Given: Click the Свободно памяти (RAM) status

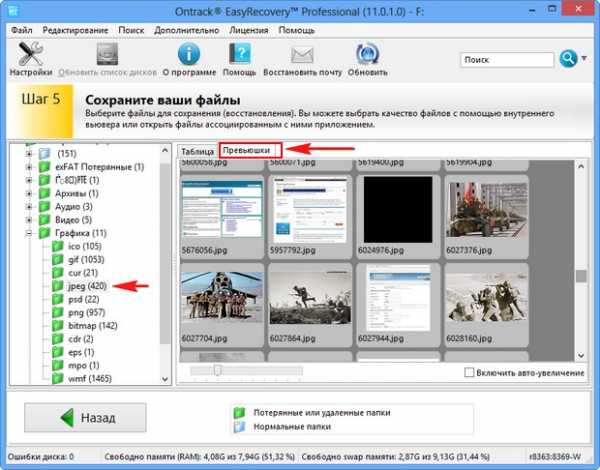Looking at the screenshot, I should coord(199,457).
